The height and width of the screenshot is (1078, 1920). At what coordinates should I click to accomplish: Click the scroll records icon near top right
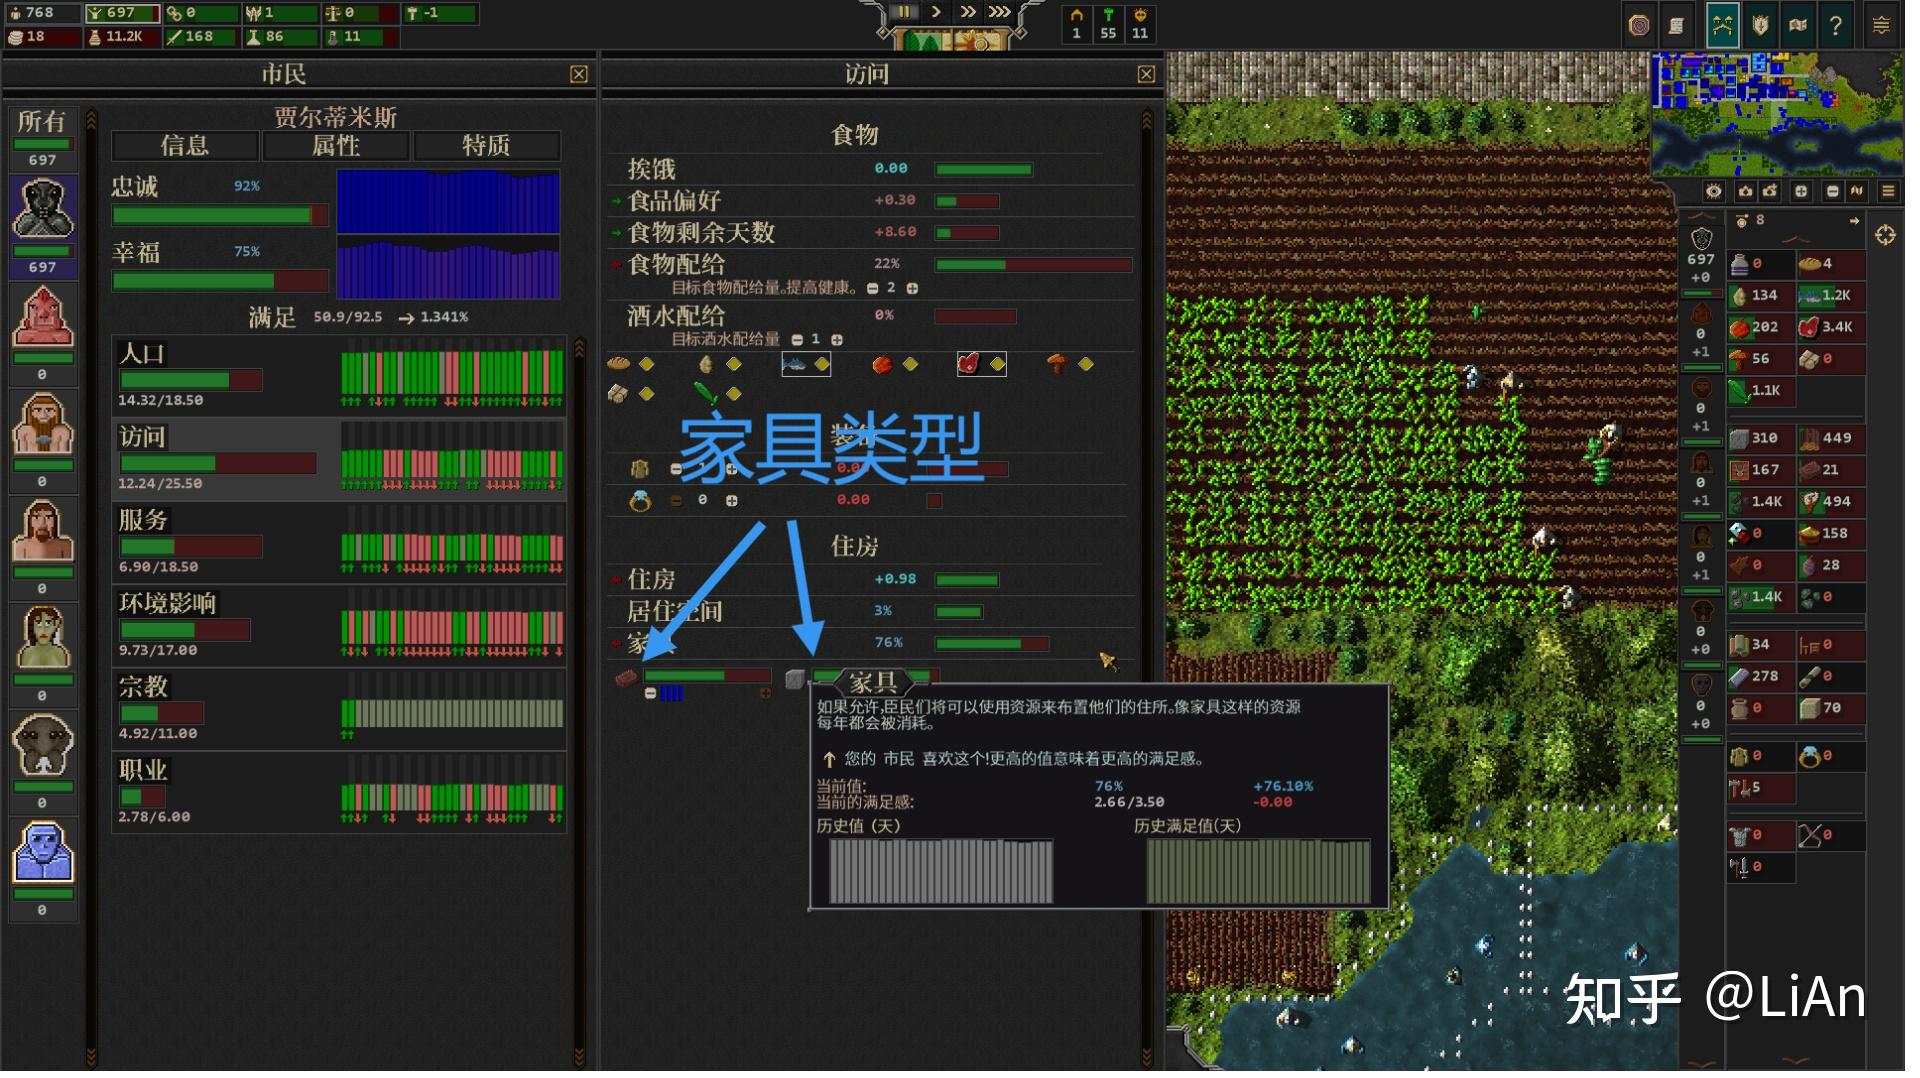click(1676, 24)
